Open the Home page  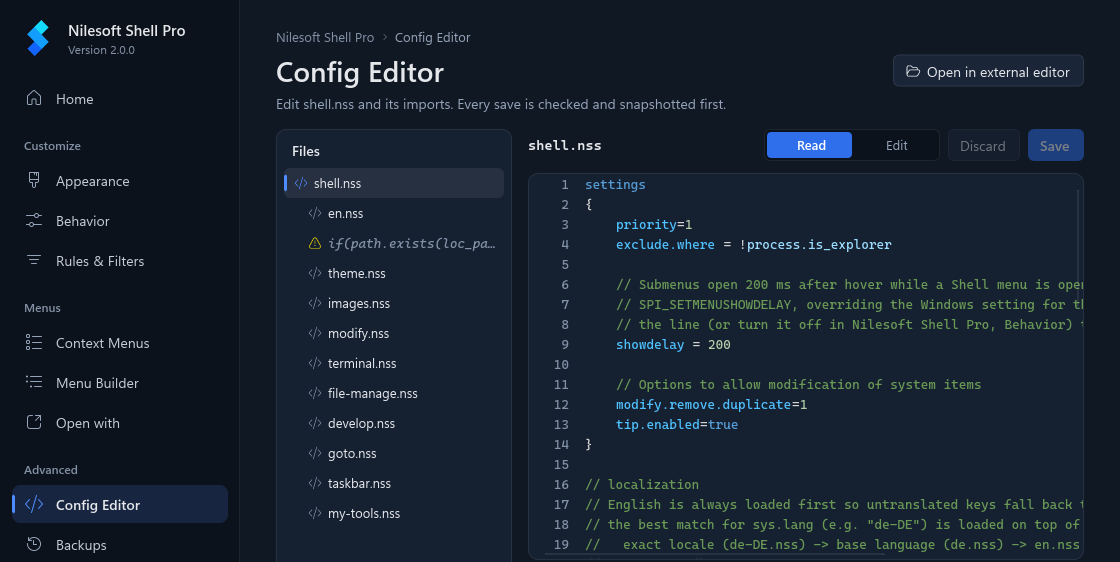coord(120,99)
